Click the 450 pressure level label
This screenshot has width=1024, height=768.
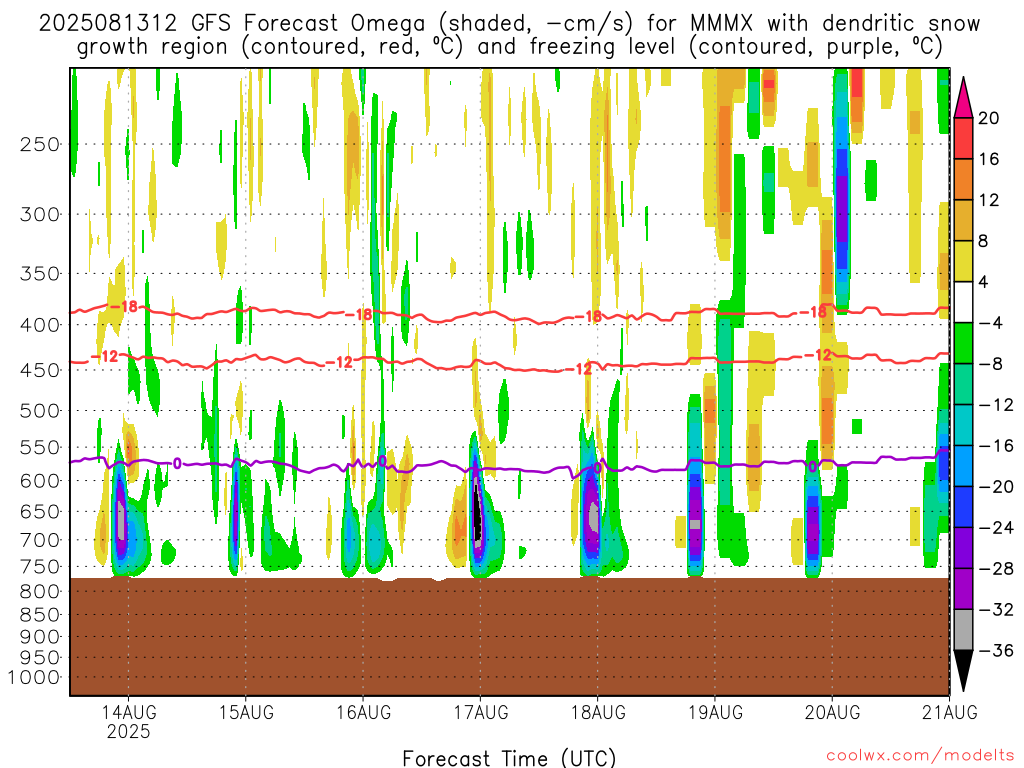40,370
